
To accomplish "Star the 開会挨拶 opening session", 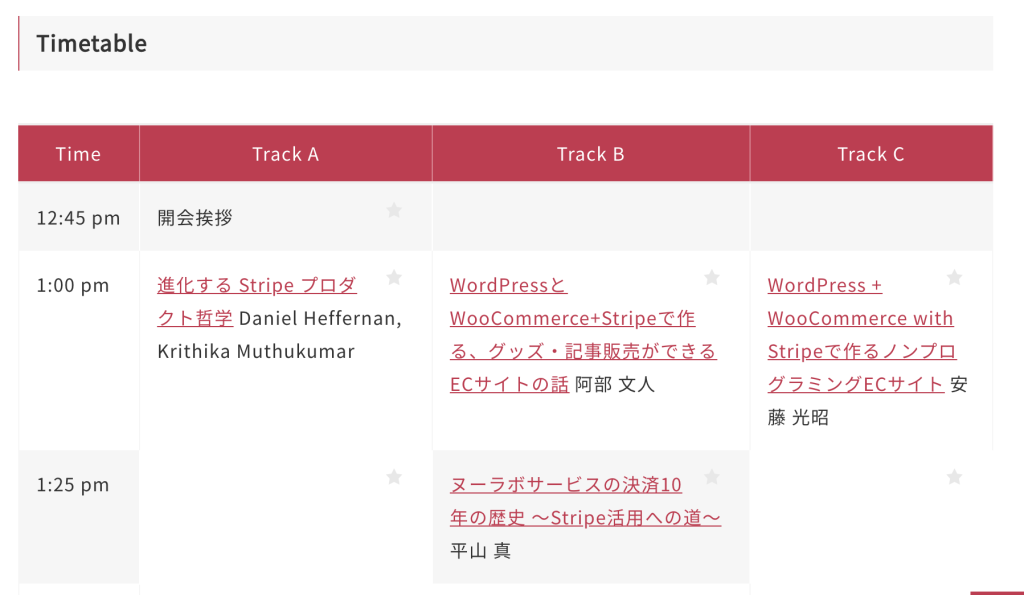I will [394, 210].
